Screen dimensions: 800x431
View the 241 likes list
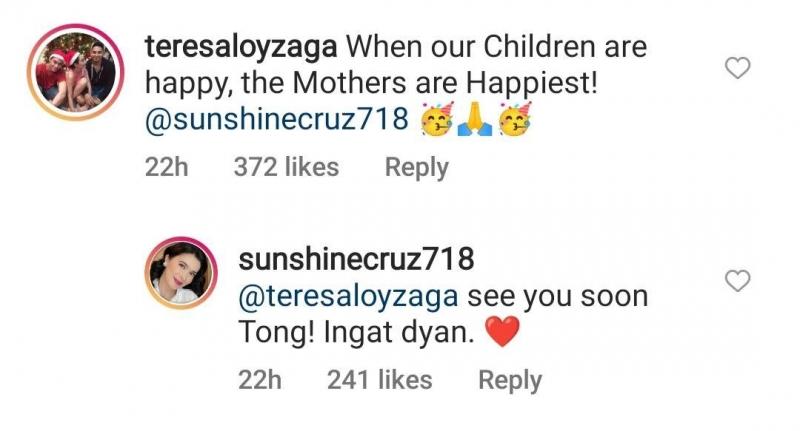pyautogui.click(x=379, y=380)
